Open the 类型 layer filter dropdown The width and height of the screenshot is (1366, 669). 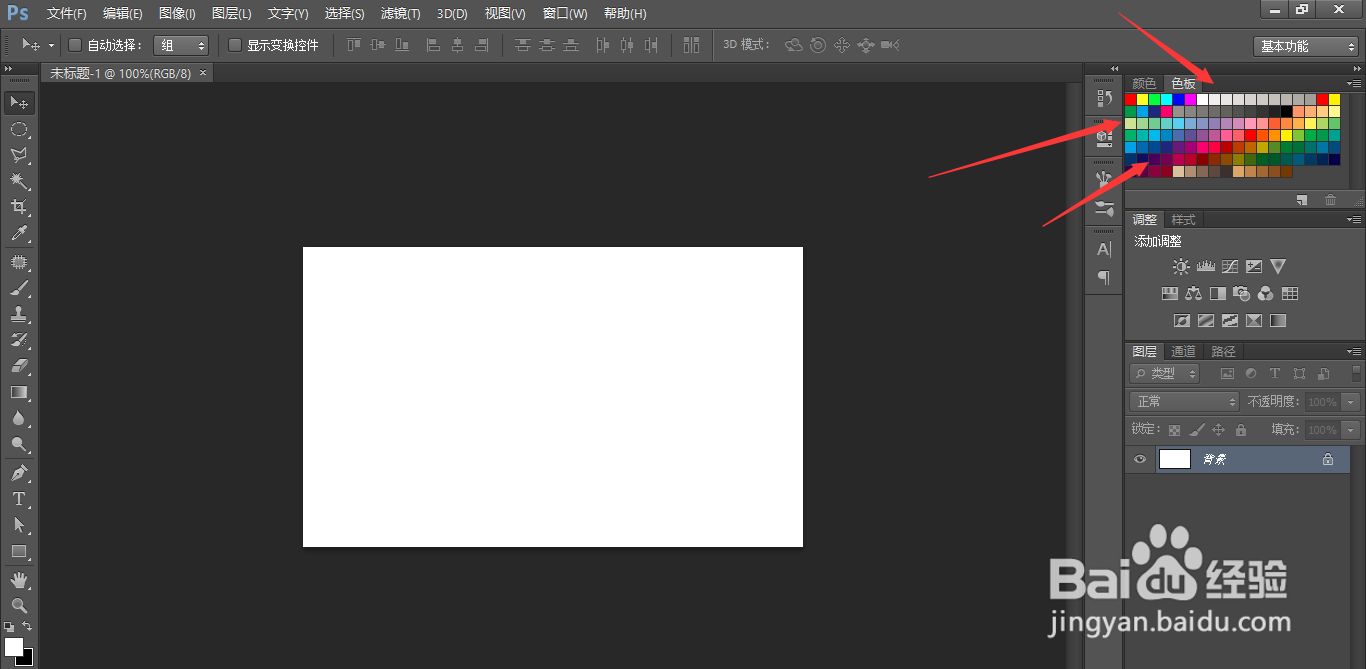coord(1165,374)
